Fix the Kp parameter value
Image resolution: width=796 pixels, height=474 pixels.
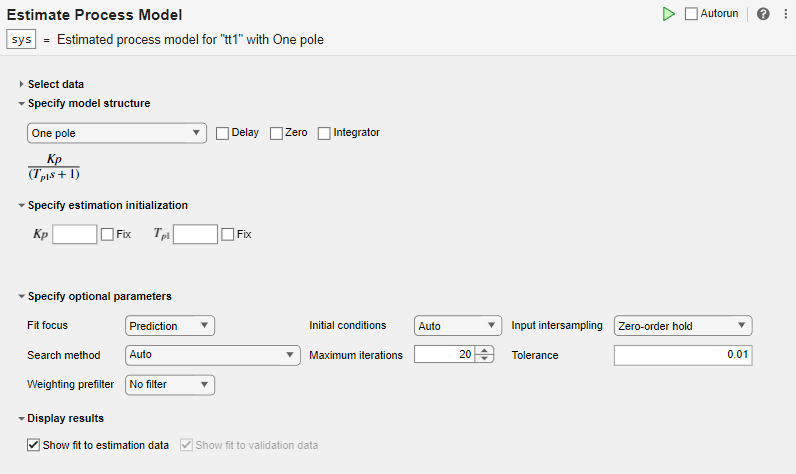pos(107,234)
